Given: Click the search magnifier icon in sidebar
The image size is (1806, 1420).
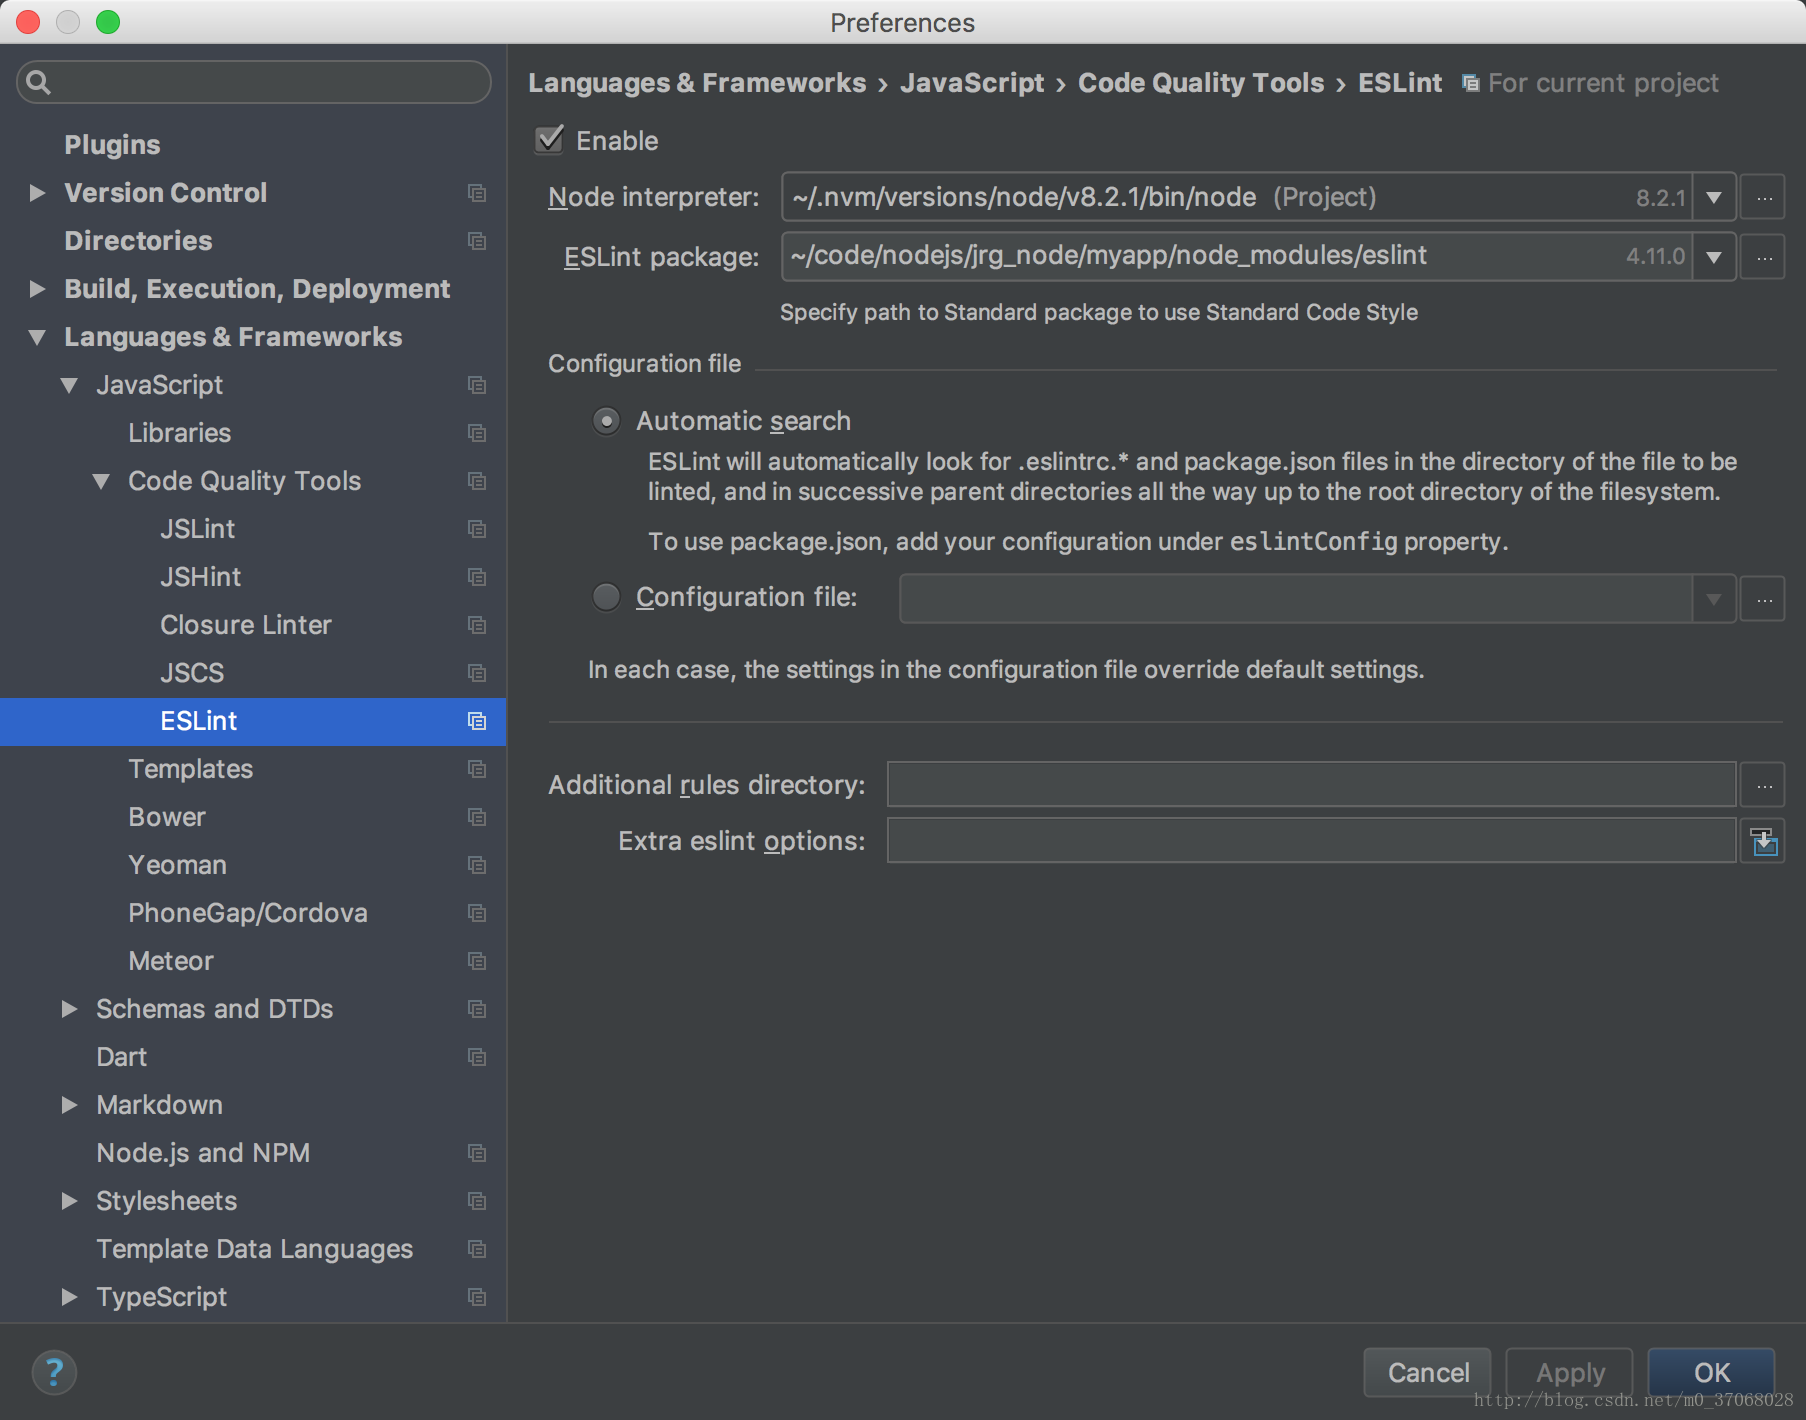Looking at the screenshot, I should (38, 82).
